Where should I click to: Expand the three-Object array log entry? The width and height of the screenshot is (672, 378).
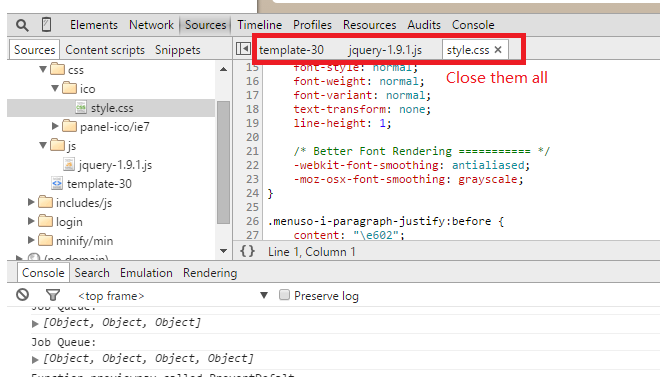(35, 324)
